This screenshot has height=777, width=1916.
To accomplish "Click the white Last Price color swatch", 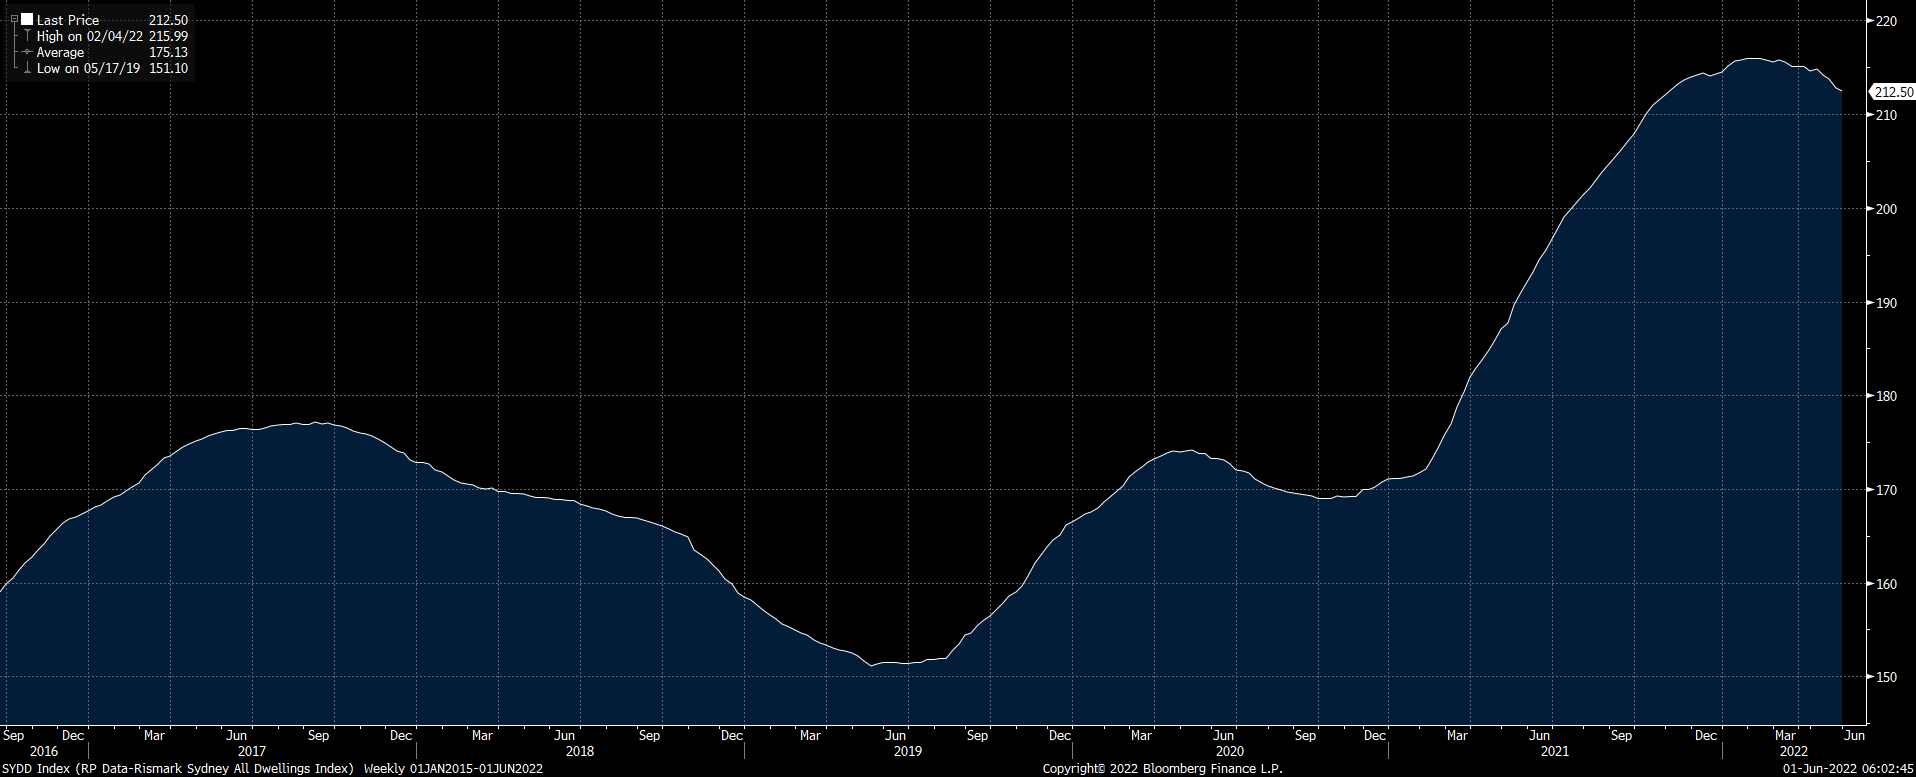I will 27,19.
